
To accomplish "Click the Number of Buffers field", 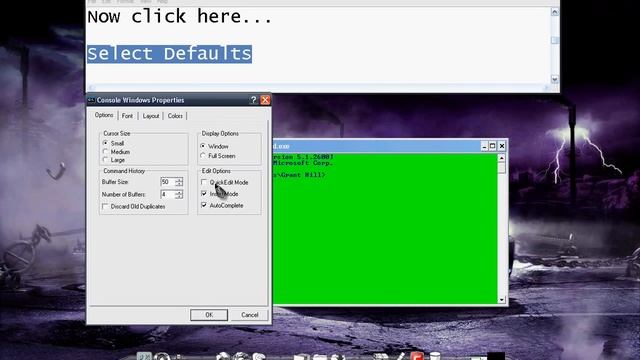I will [167, 195].
